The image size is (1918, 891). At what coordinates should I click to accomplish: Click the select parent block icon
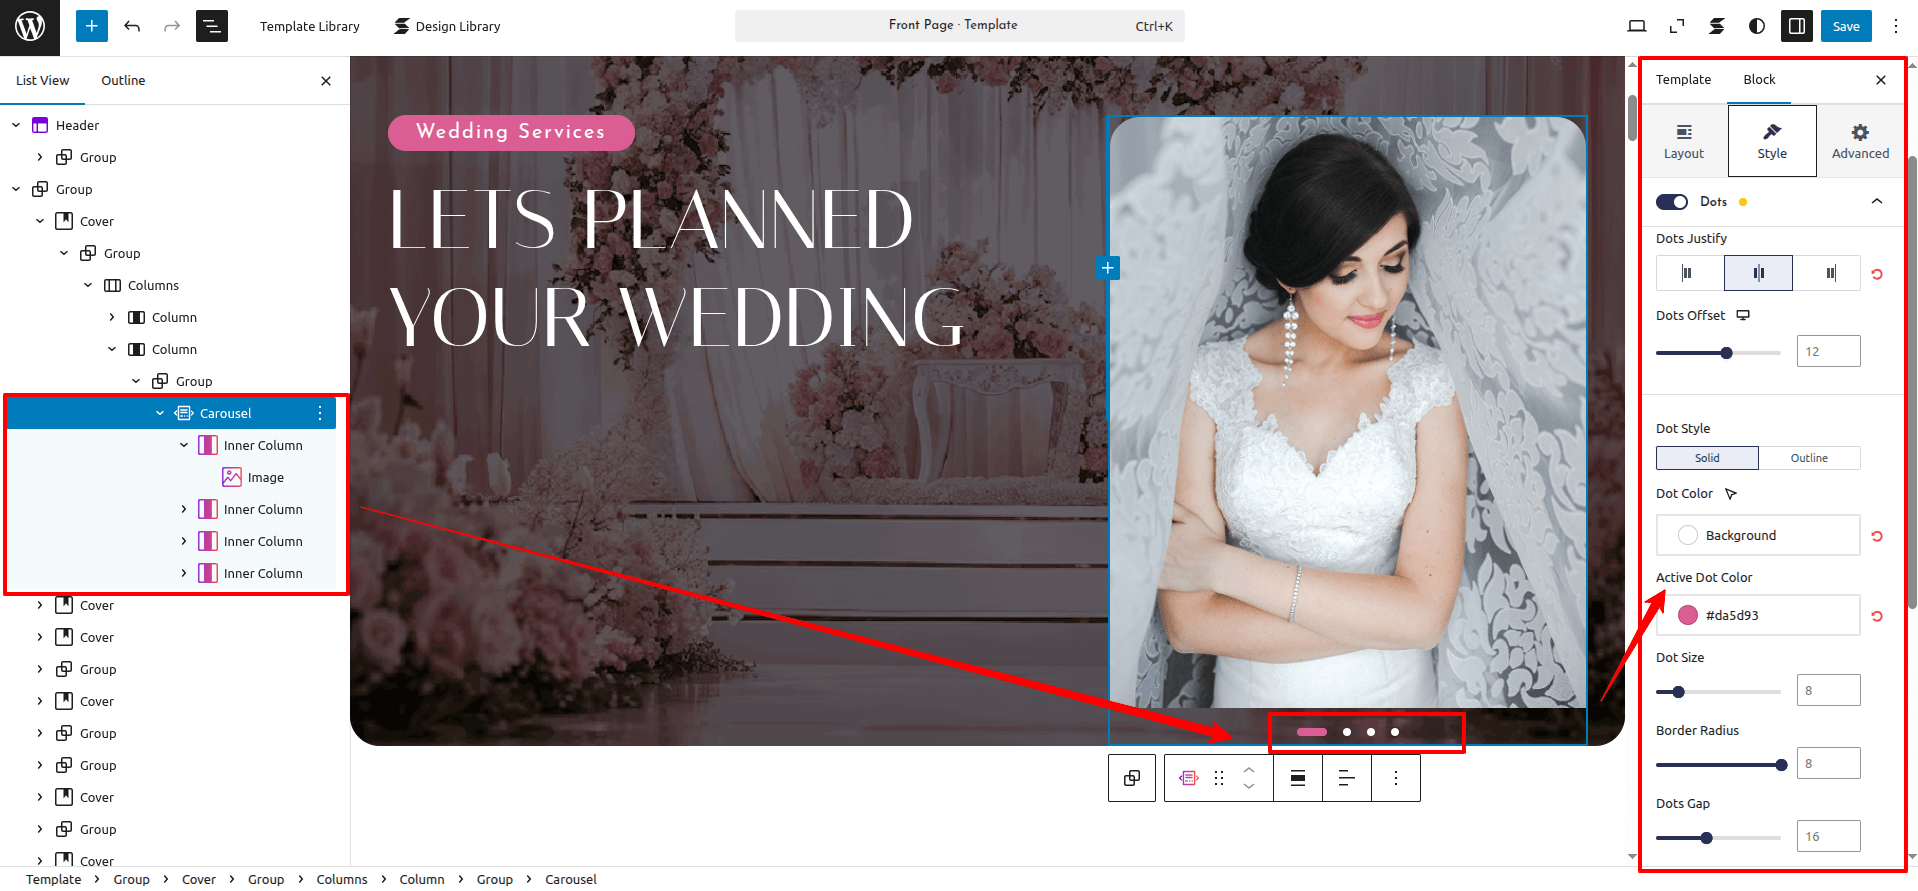pos(1132,778)
